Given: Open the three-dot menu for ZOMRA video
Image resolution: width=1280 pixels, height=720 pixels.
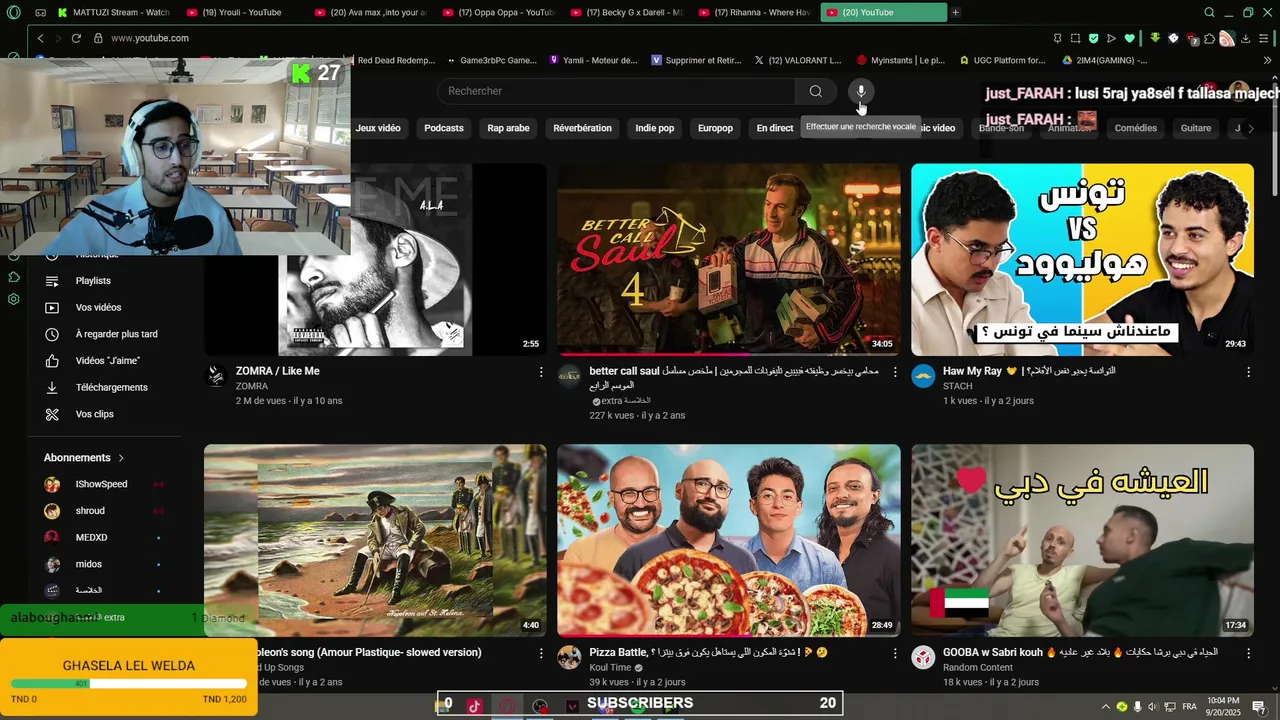Looking at the screenshot, I should click(541, 372).
